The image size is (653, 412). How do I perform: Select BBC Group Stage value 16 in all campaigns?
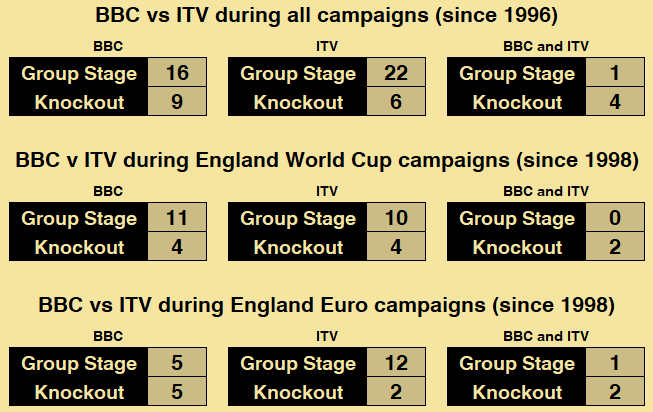176,73
